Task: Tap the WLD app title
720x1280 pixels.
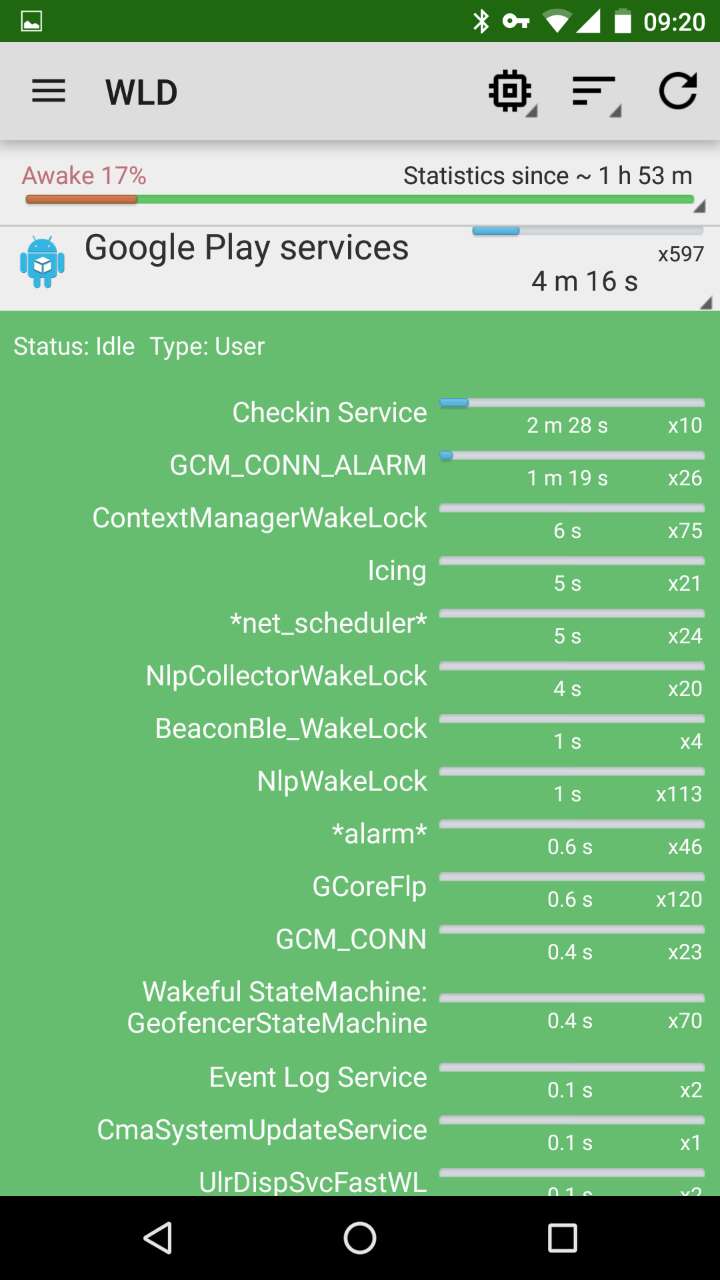Action: pyautogui.click(x=141, y=92)
